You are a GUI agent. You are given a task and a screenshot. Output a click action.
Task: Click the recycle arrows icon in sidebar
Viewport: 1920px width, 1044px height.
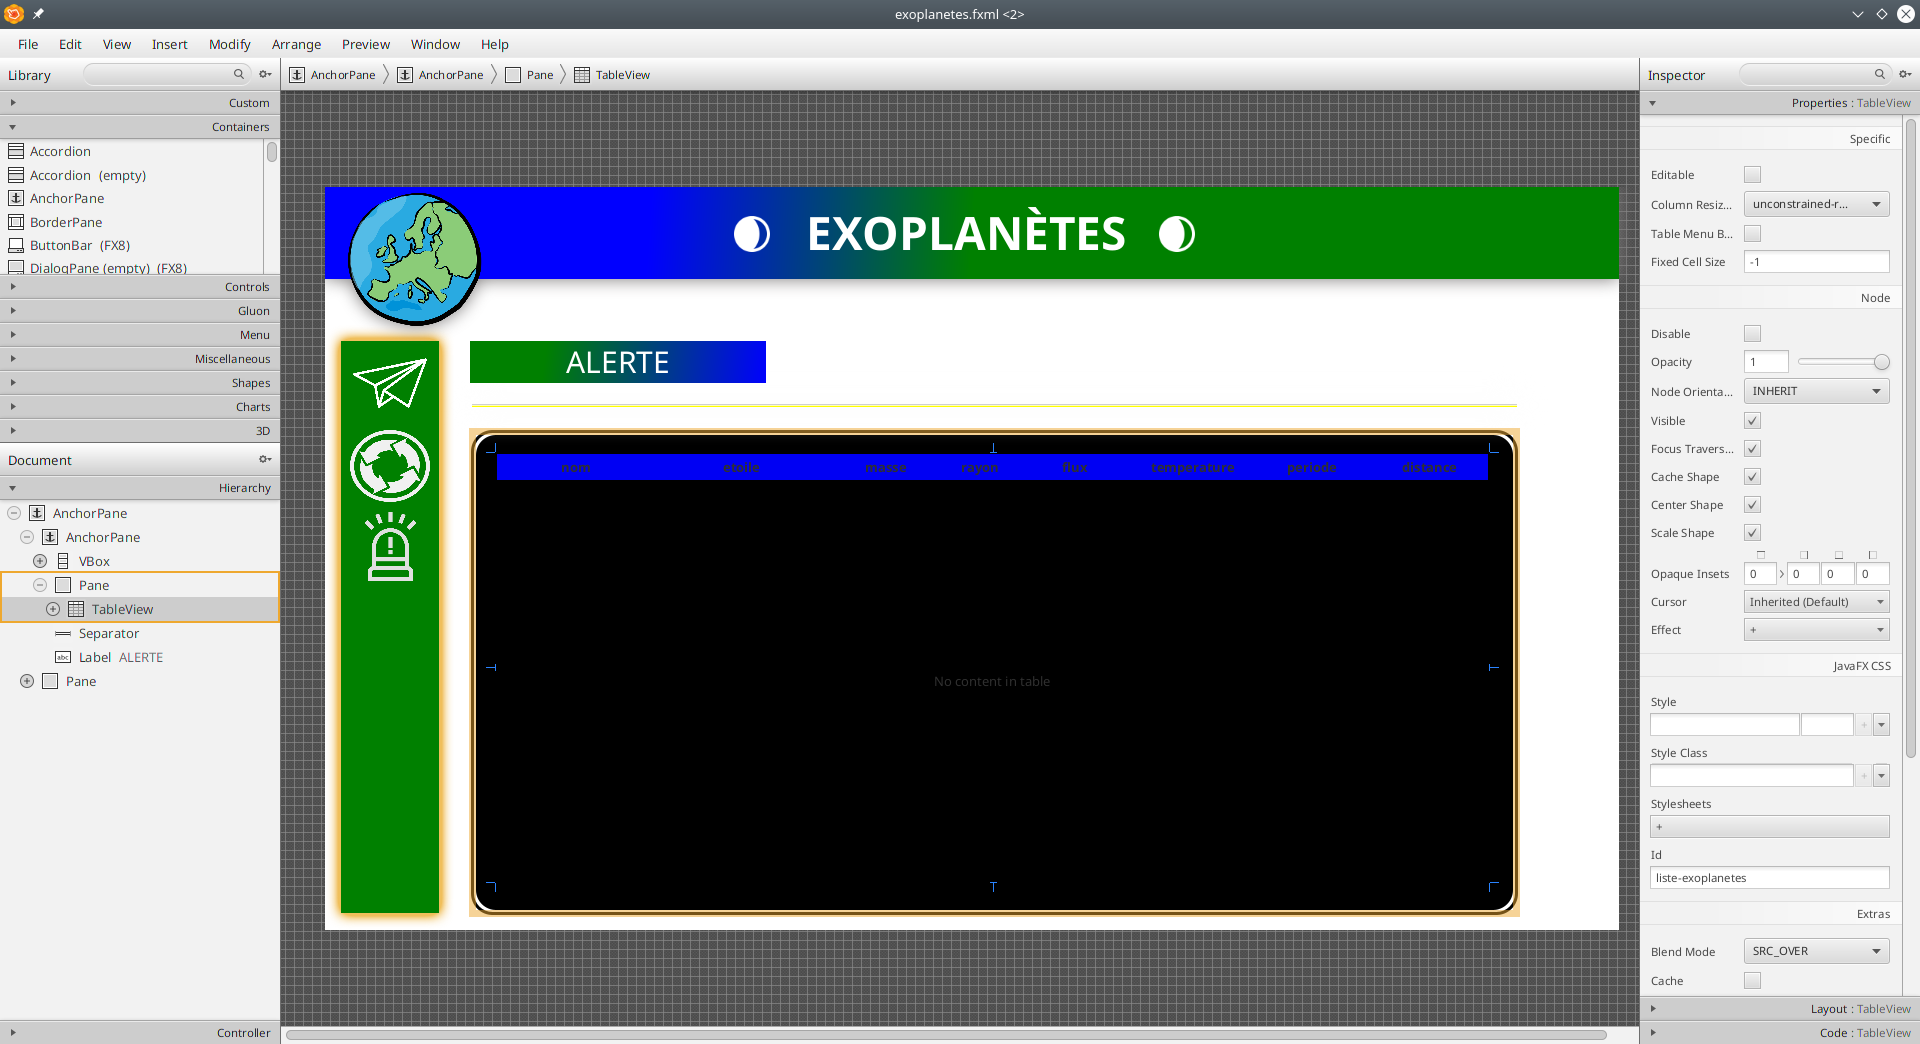tap(390, 466)
